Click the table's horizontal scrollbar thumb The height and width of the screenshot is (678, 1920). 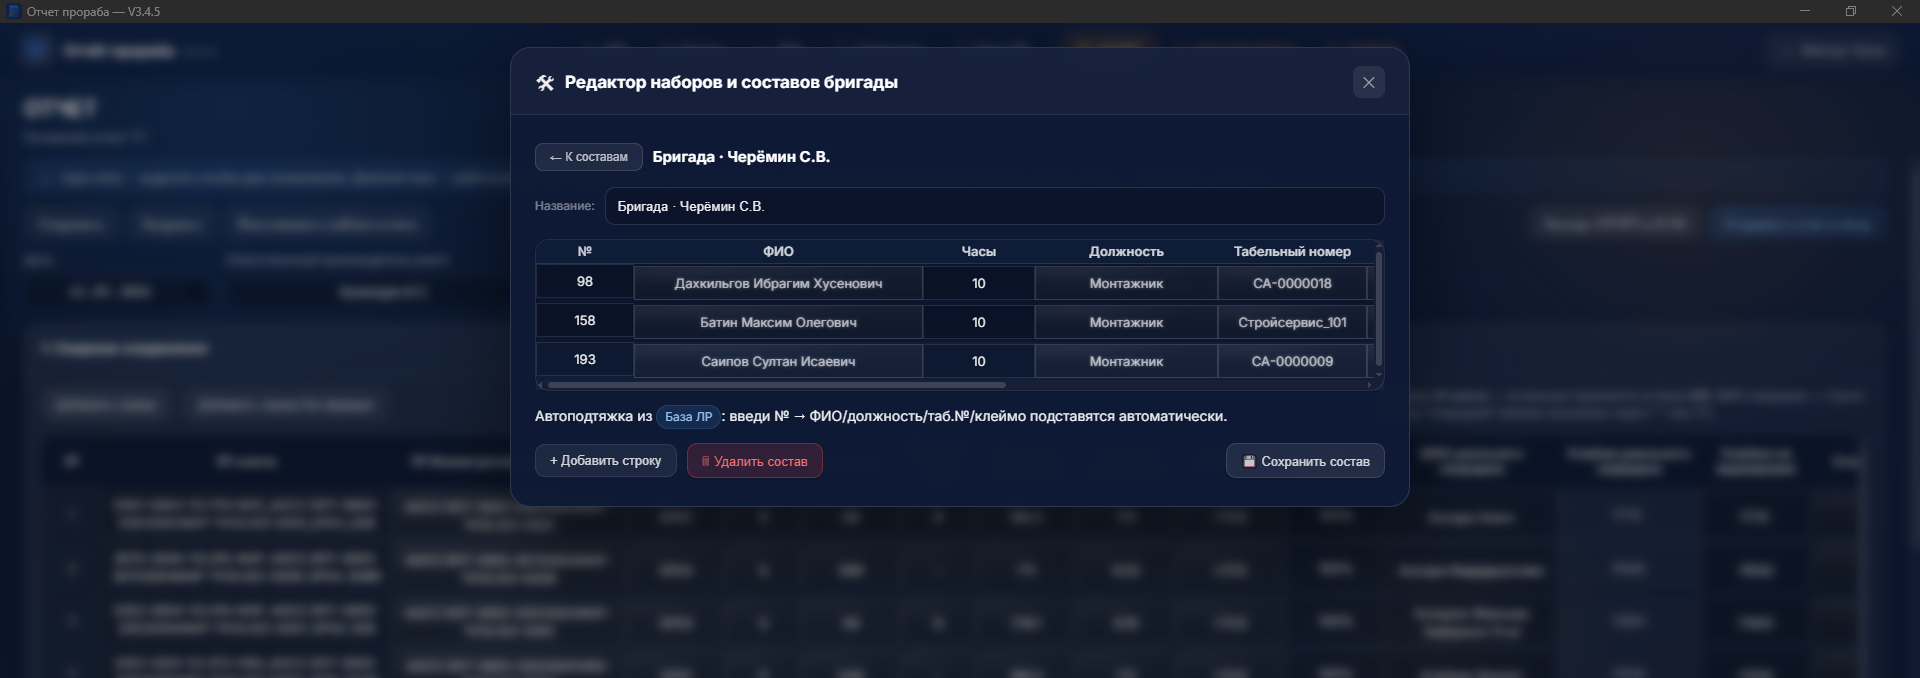click(776, 384)
